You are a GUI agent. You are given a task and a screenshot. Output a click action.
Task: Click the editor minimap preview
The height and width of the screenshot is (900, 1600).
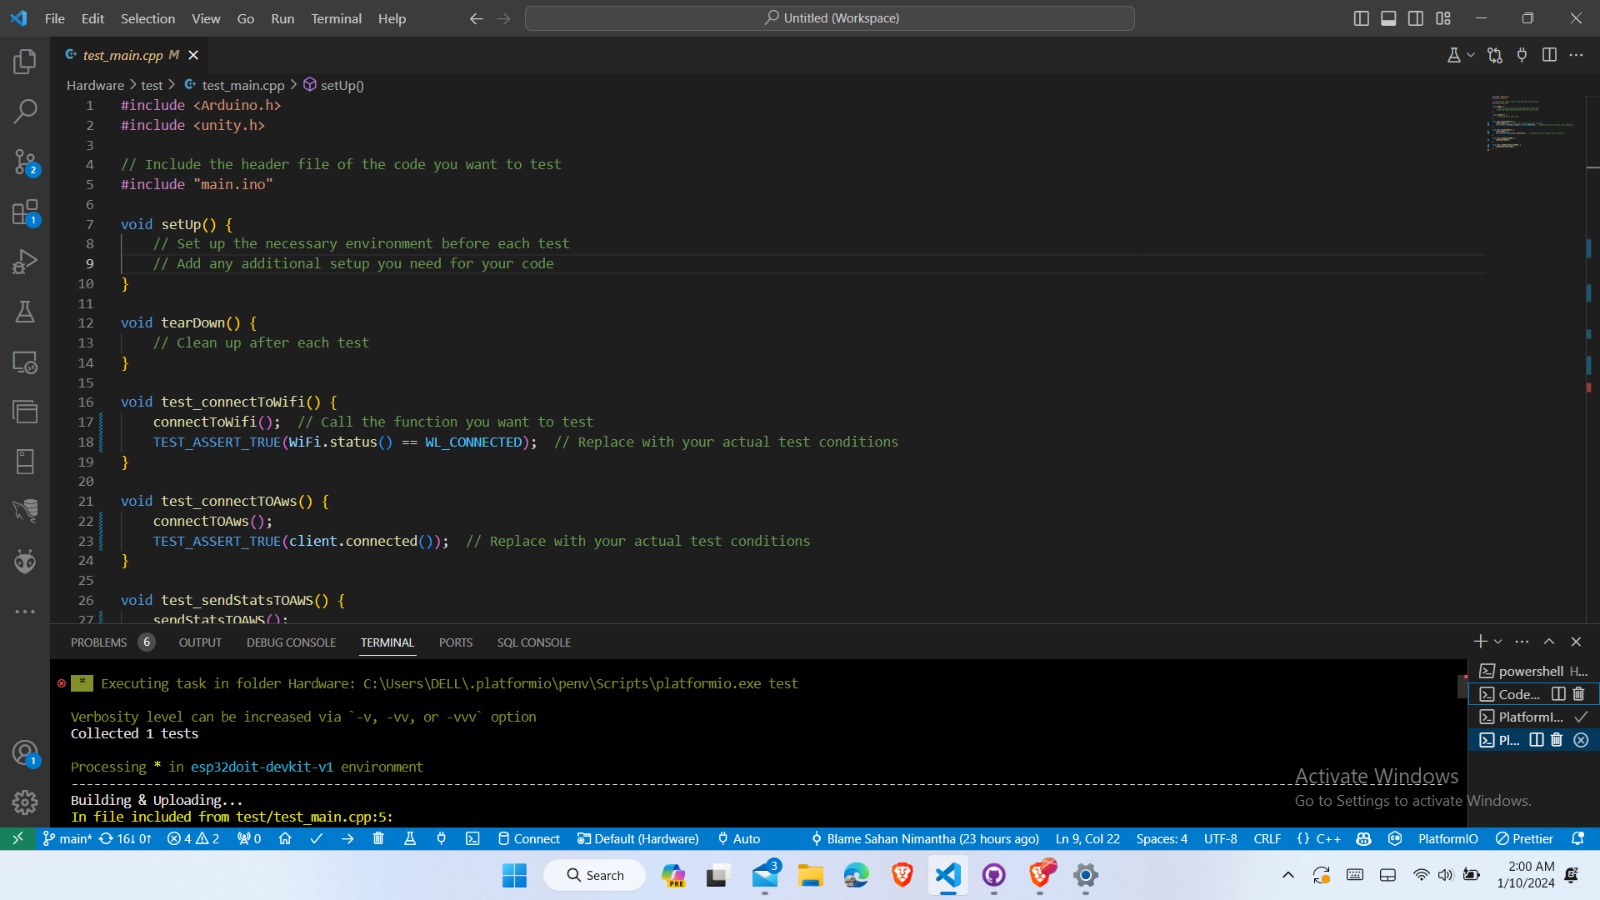click(x=1535, y=123)
